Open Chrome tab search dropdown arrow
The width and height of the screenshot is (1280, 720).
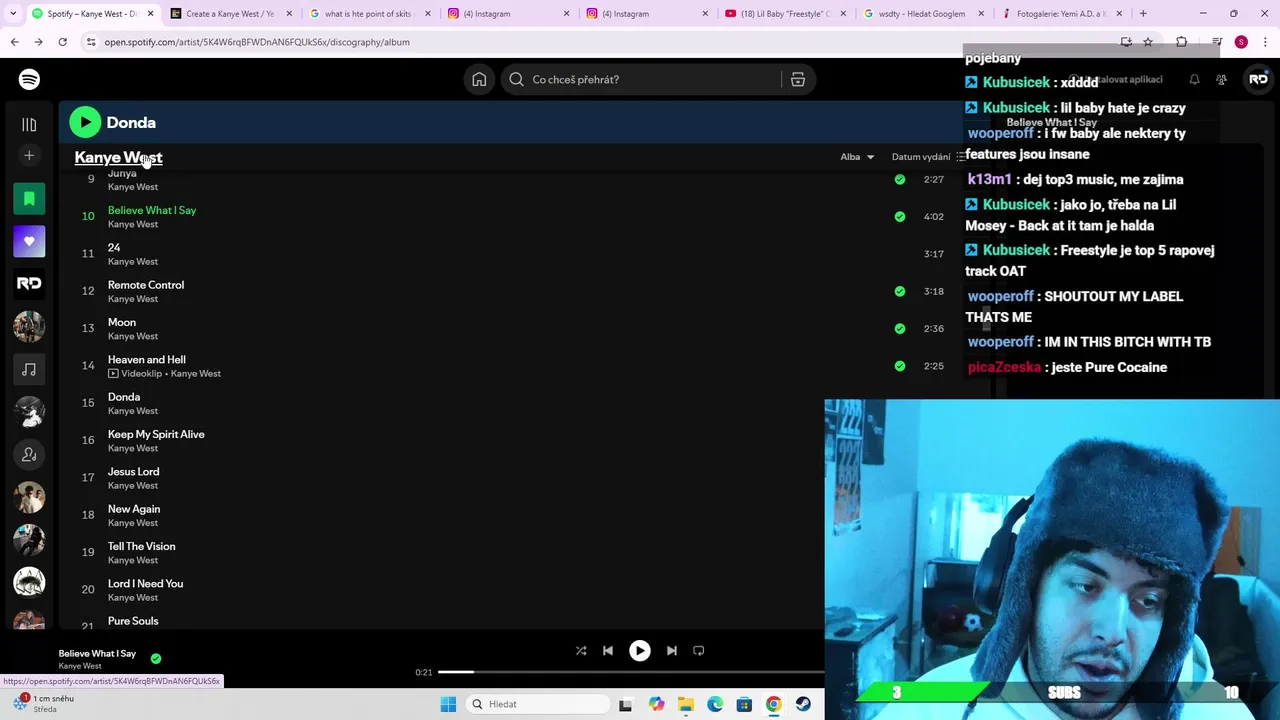pos(14,14)
